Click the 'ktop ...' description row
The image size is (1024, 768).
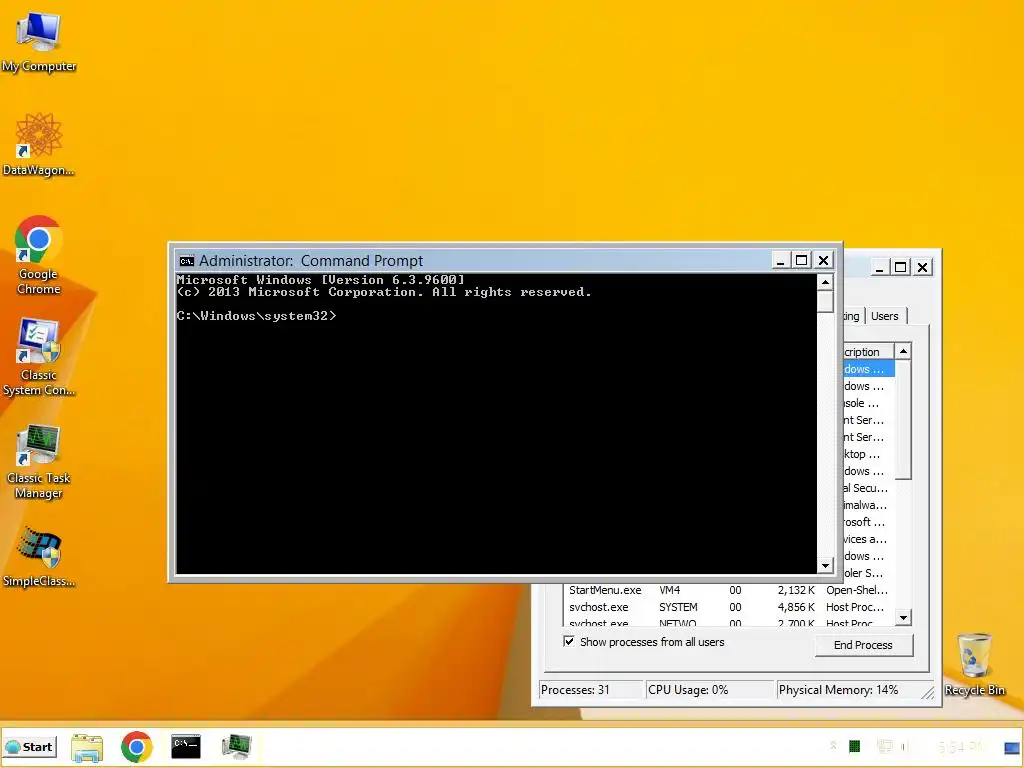[868, 454]
